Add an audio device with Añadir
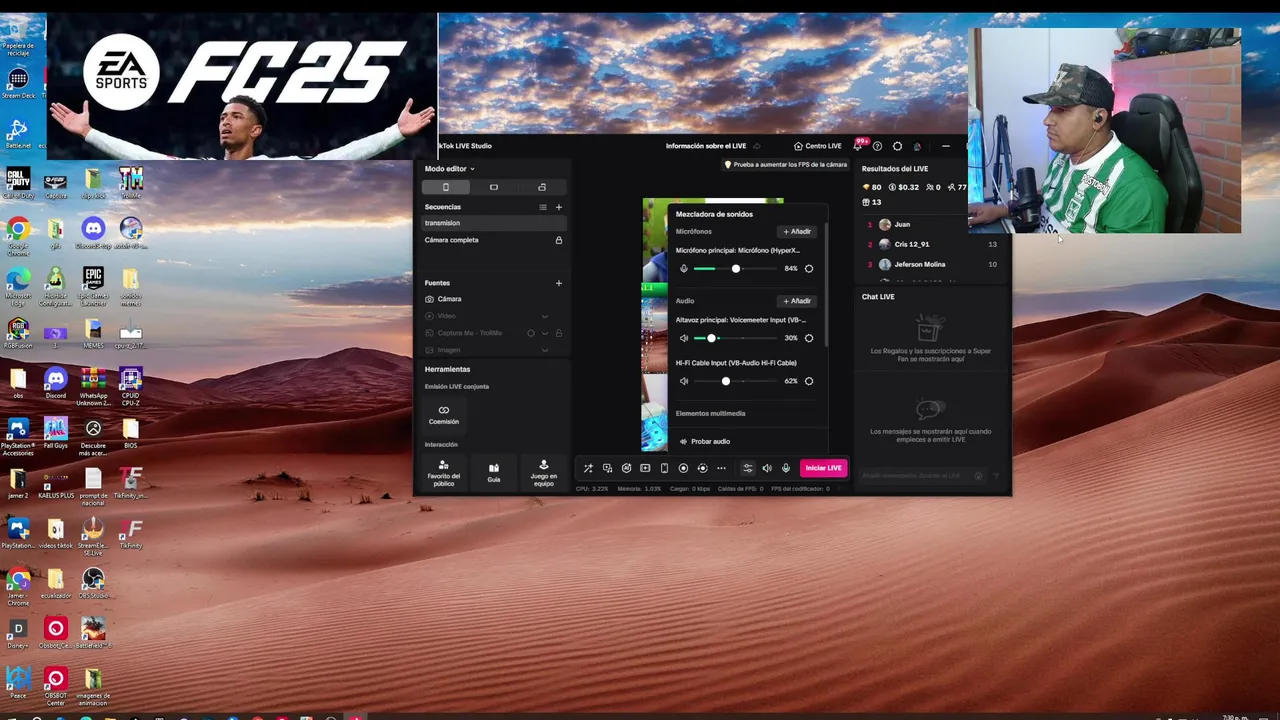The height and width of the screenshot is (720, 1280). (x=797, y=300)
